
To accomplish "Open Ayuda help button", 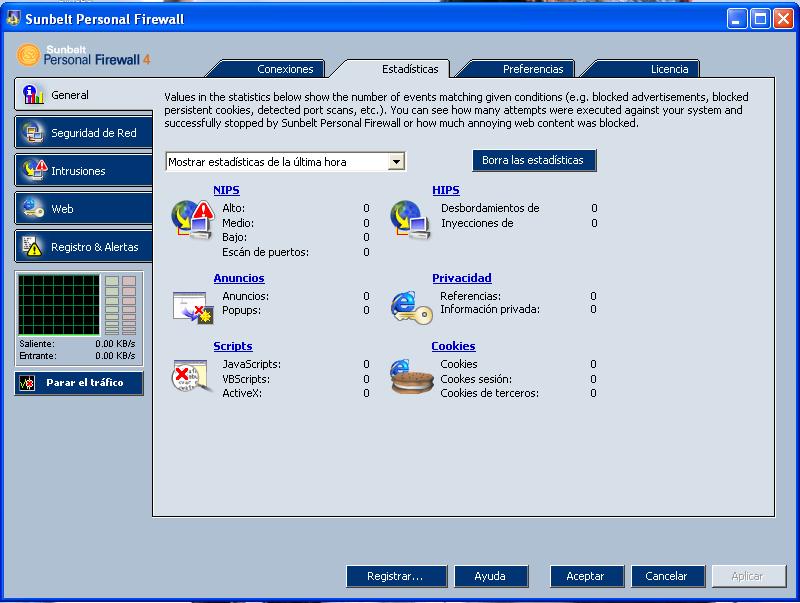I will [x=490, y=576].
